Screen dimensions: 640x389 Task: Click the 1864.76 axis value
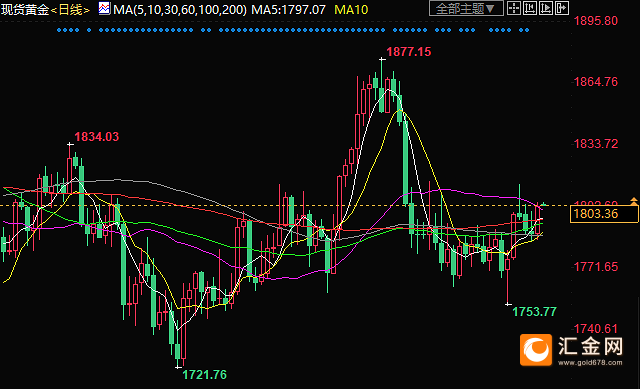[x=596, y=82]
